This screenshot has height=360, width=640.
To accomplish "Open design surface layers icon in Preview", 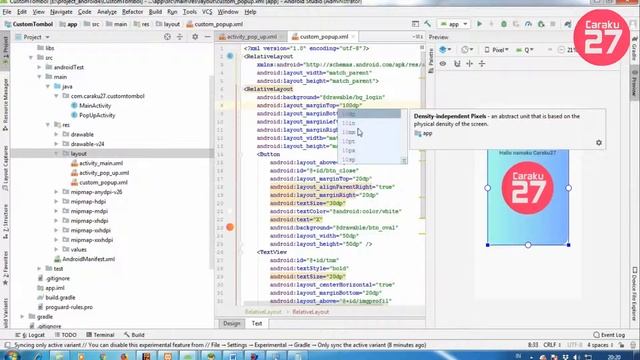I will click(x=445, y=50).
